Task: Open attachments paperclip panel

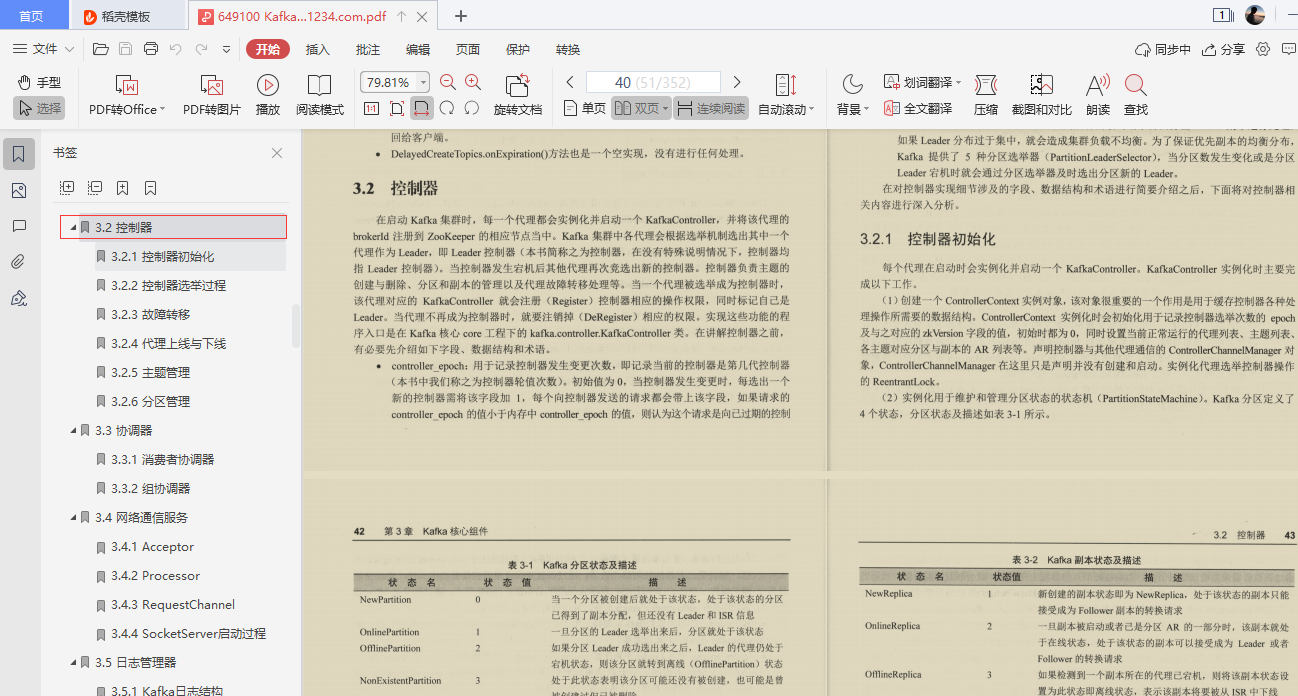Action: point(18,262)
